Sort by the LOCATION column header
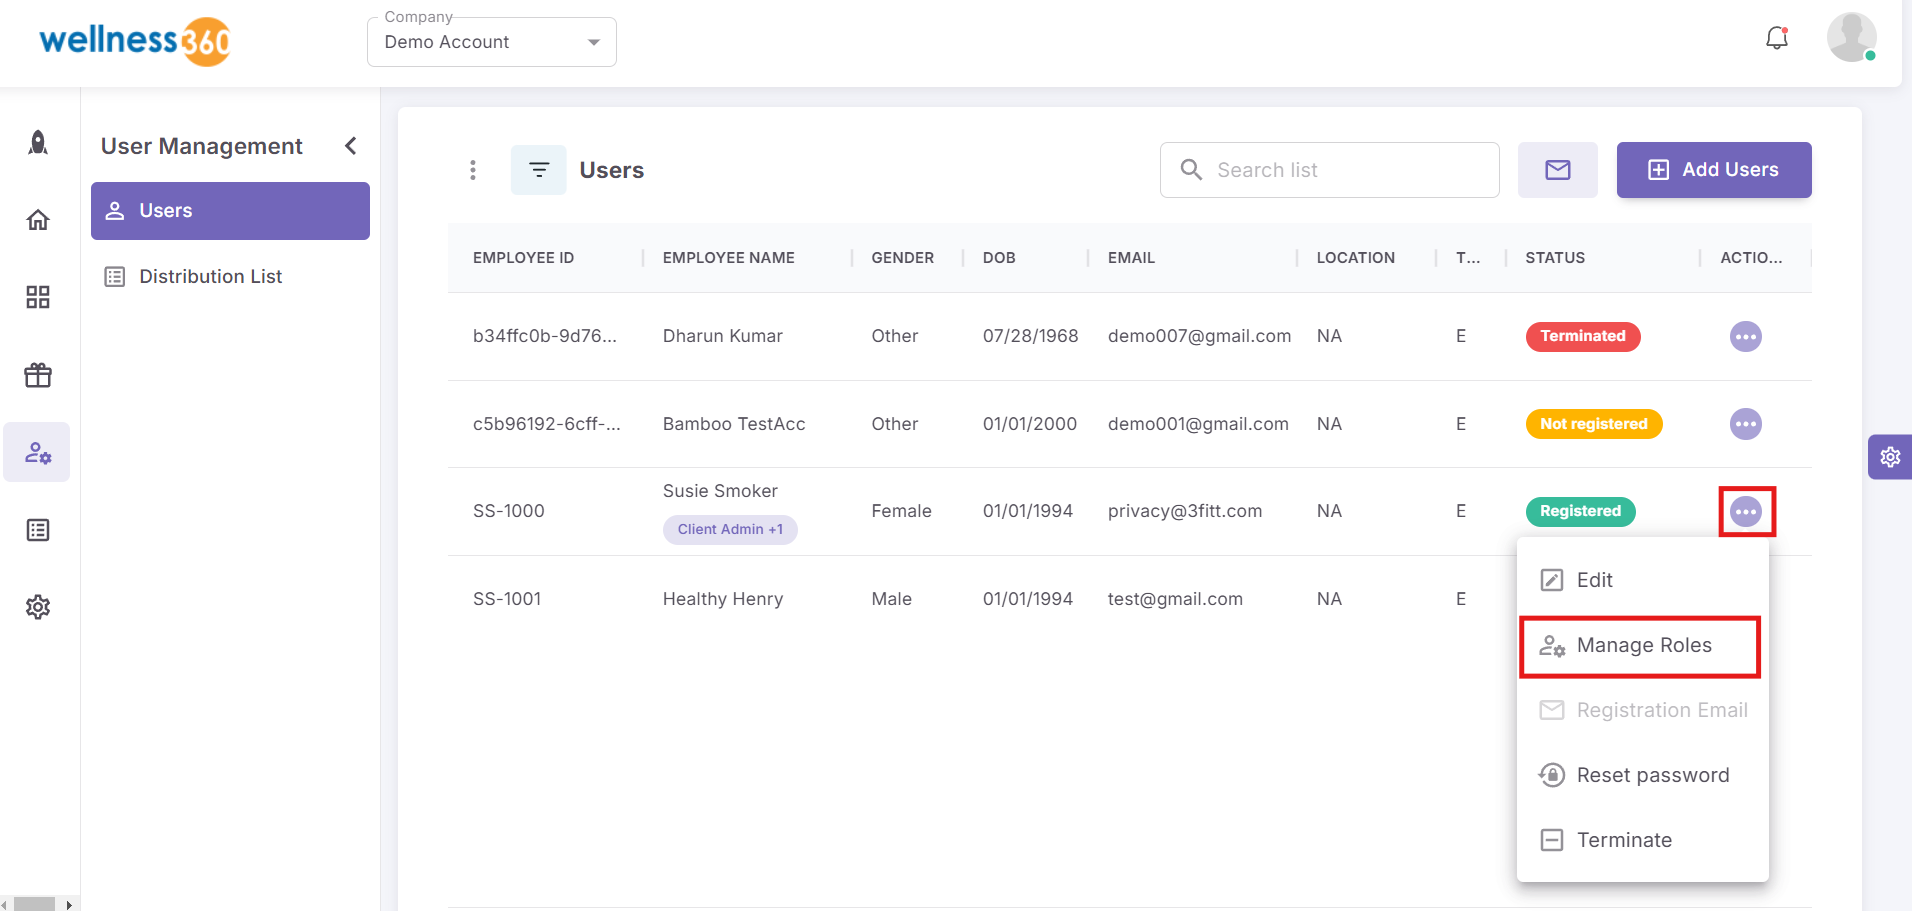The width and height of the screenshot is (1912, 911). tap(1355, 258)
